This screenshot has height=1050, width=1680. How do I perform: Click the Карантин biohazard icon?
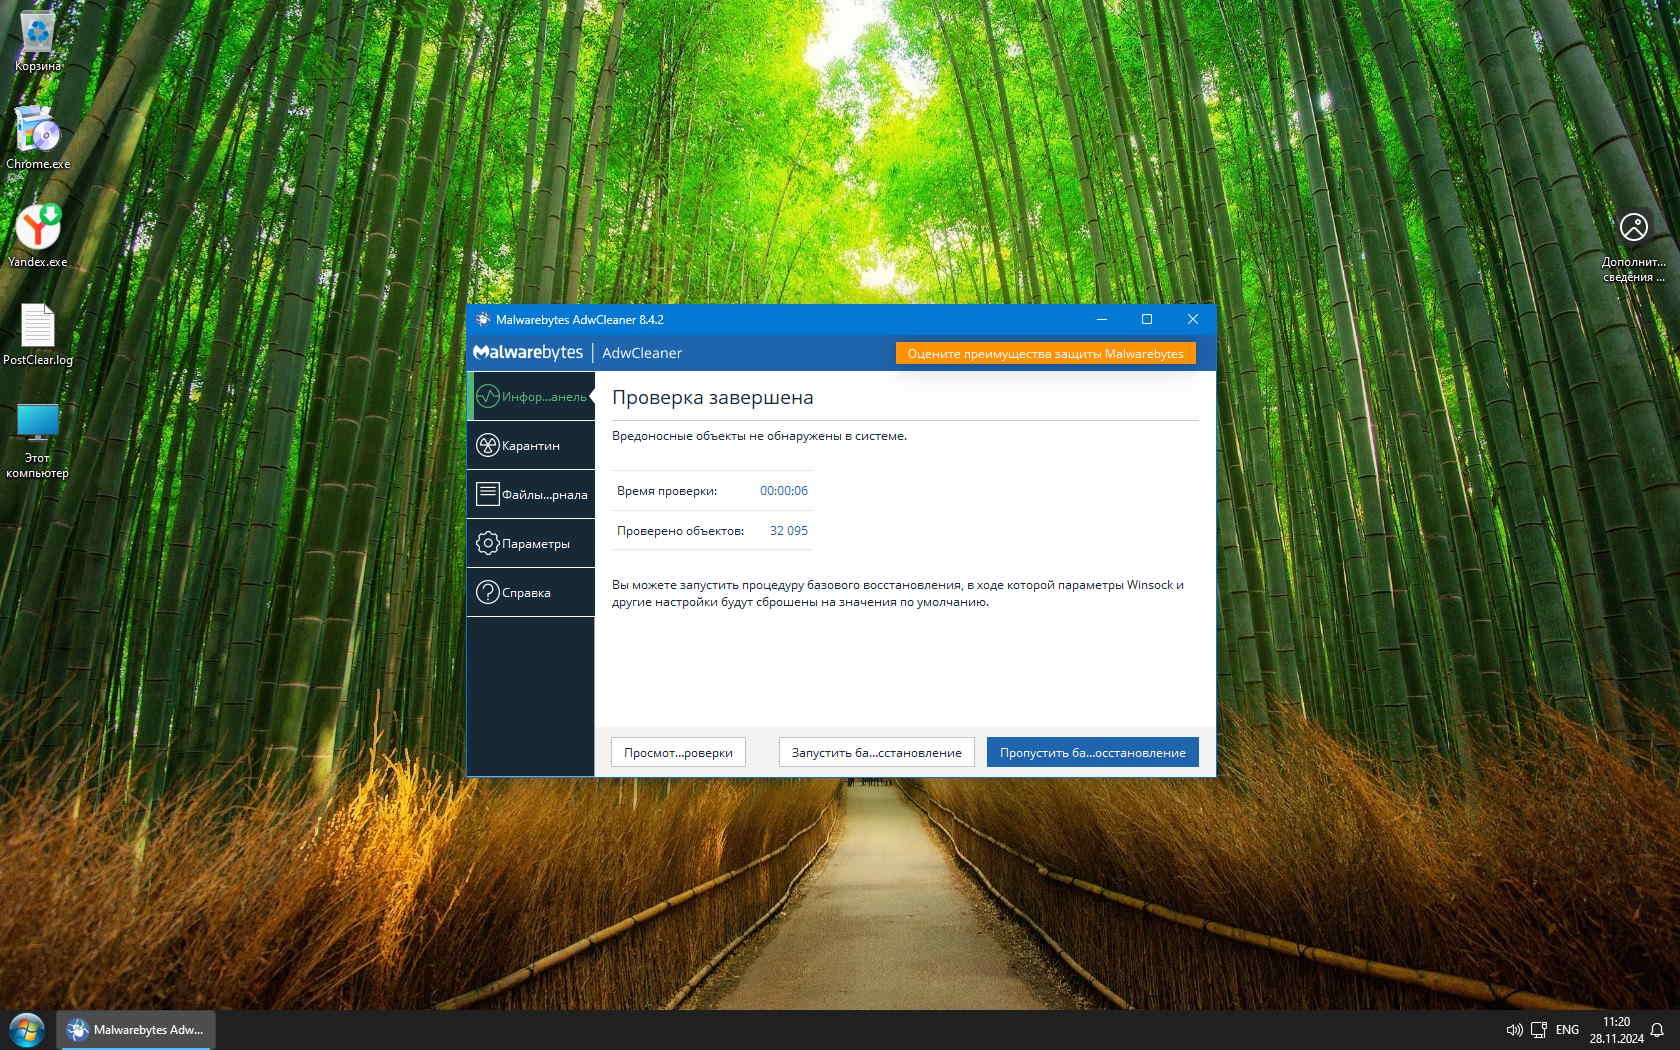(487, 445)
